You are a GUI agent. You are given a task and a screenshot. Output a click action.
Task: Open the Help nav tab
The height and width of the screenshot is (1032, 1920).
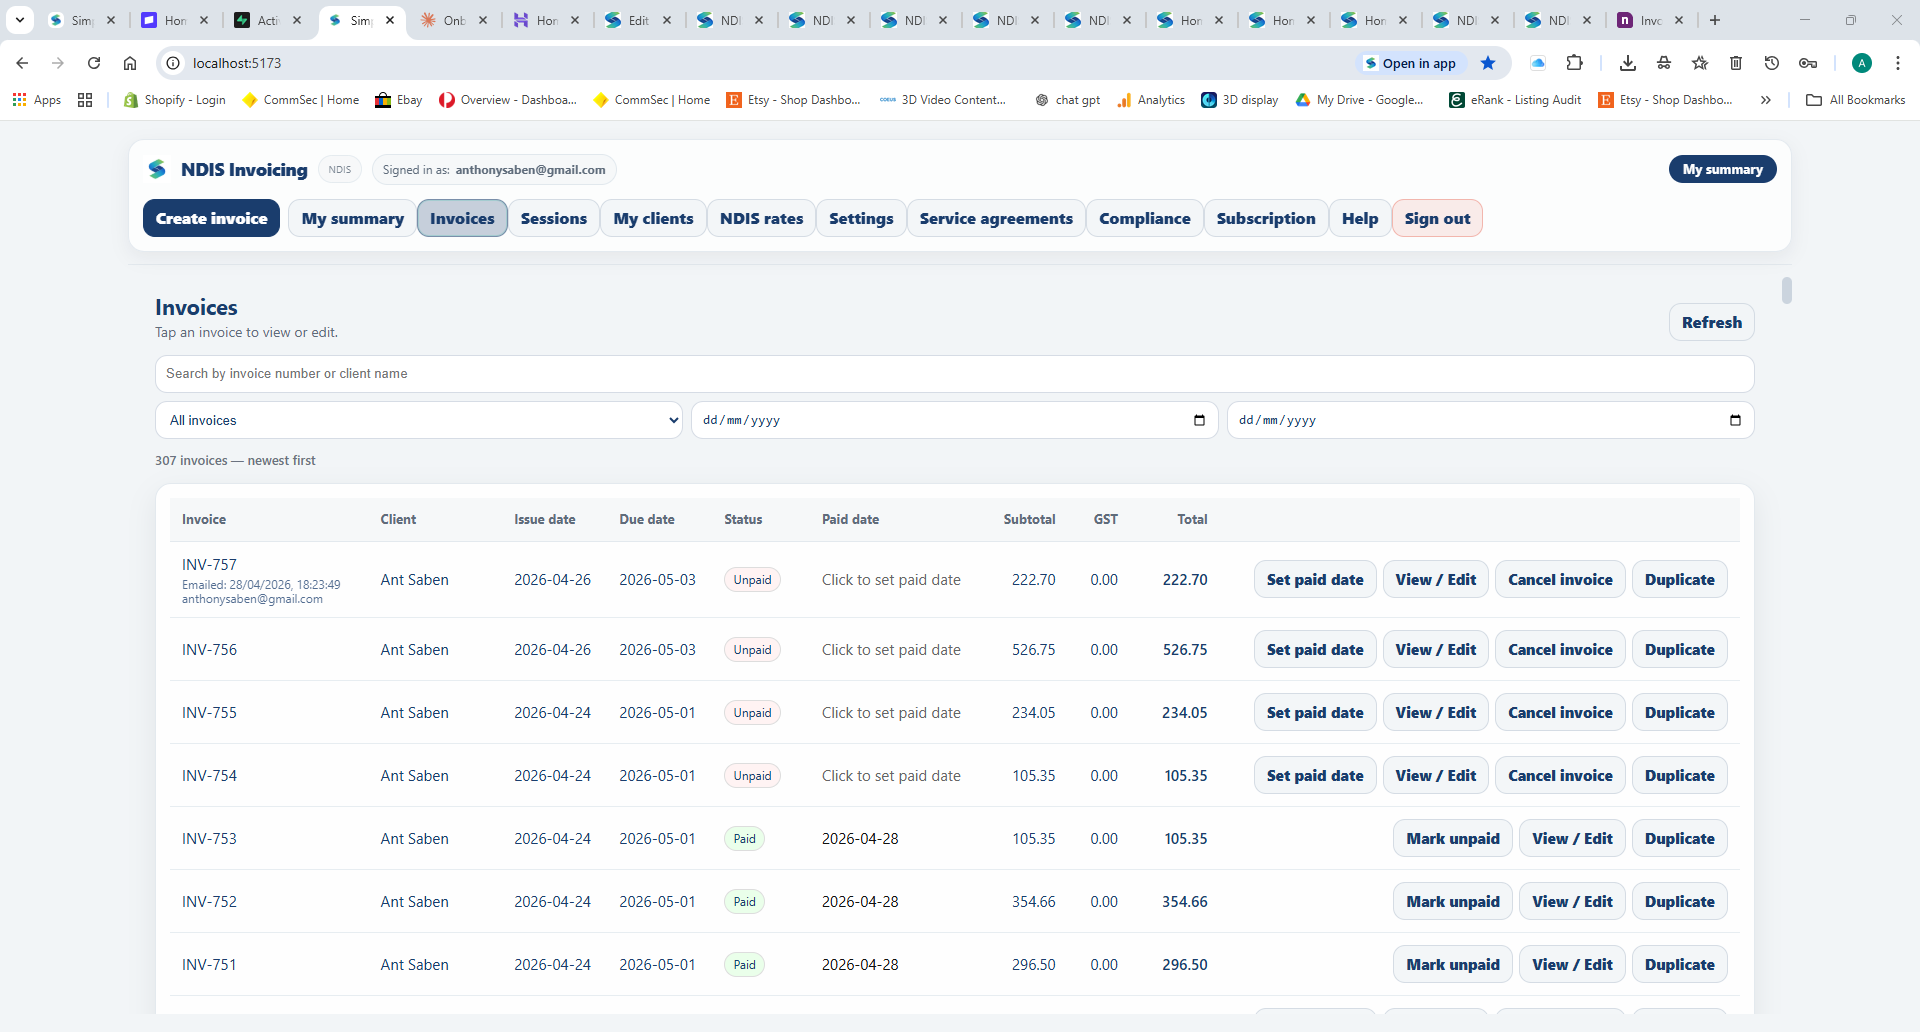pyautogui.click(x=1360, y=218)
